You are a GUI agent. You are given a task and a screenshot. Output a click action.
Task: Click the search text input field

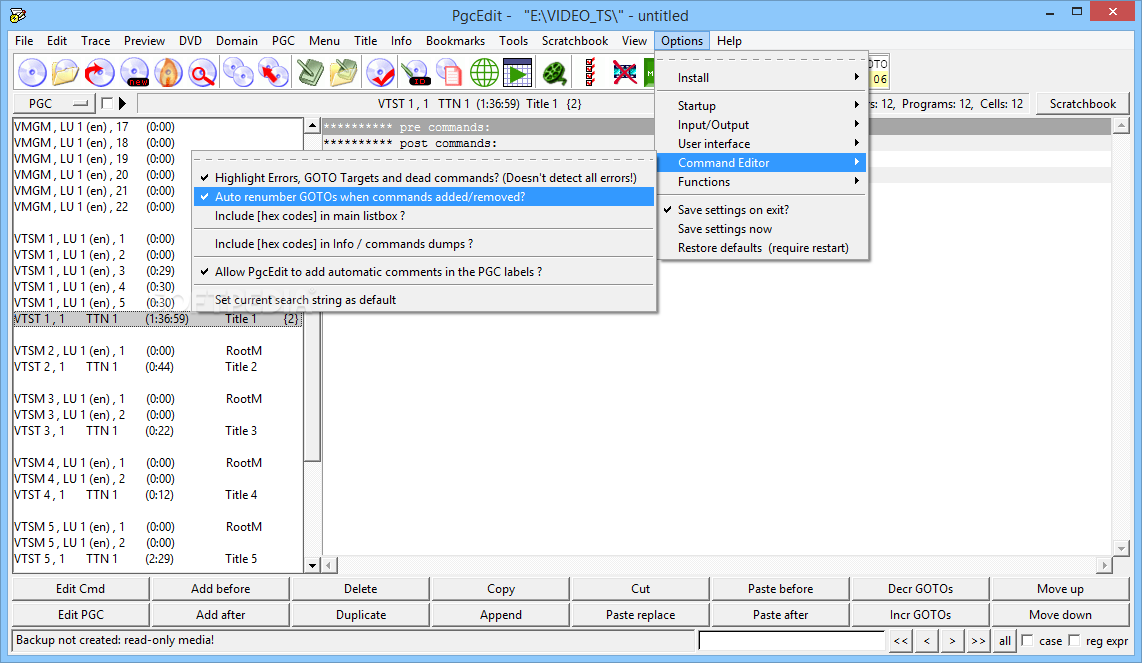791,640
